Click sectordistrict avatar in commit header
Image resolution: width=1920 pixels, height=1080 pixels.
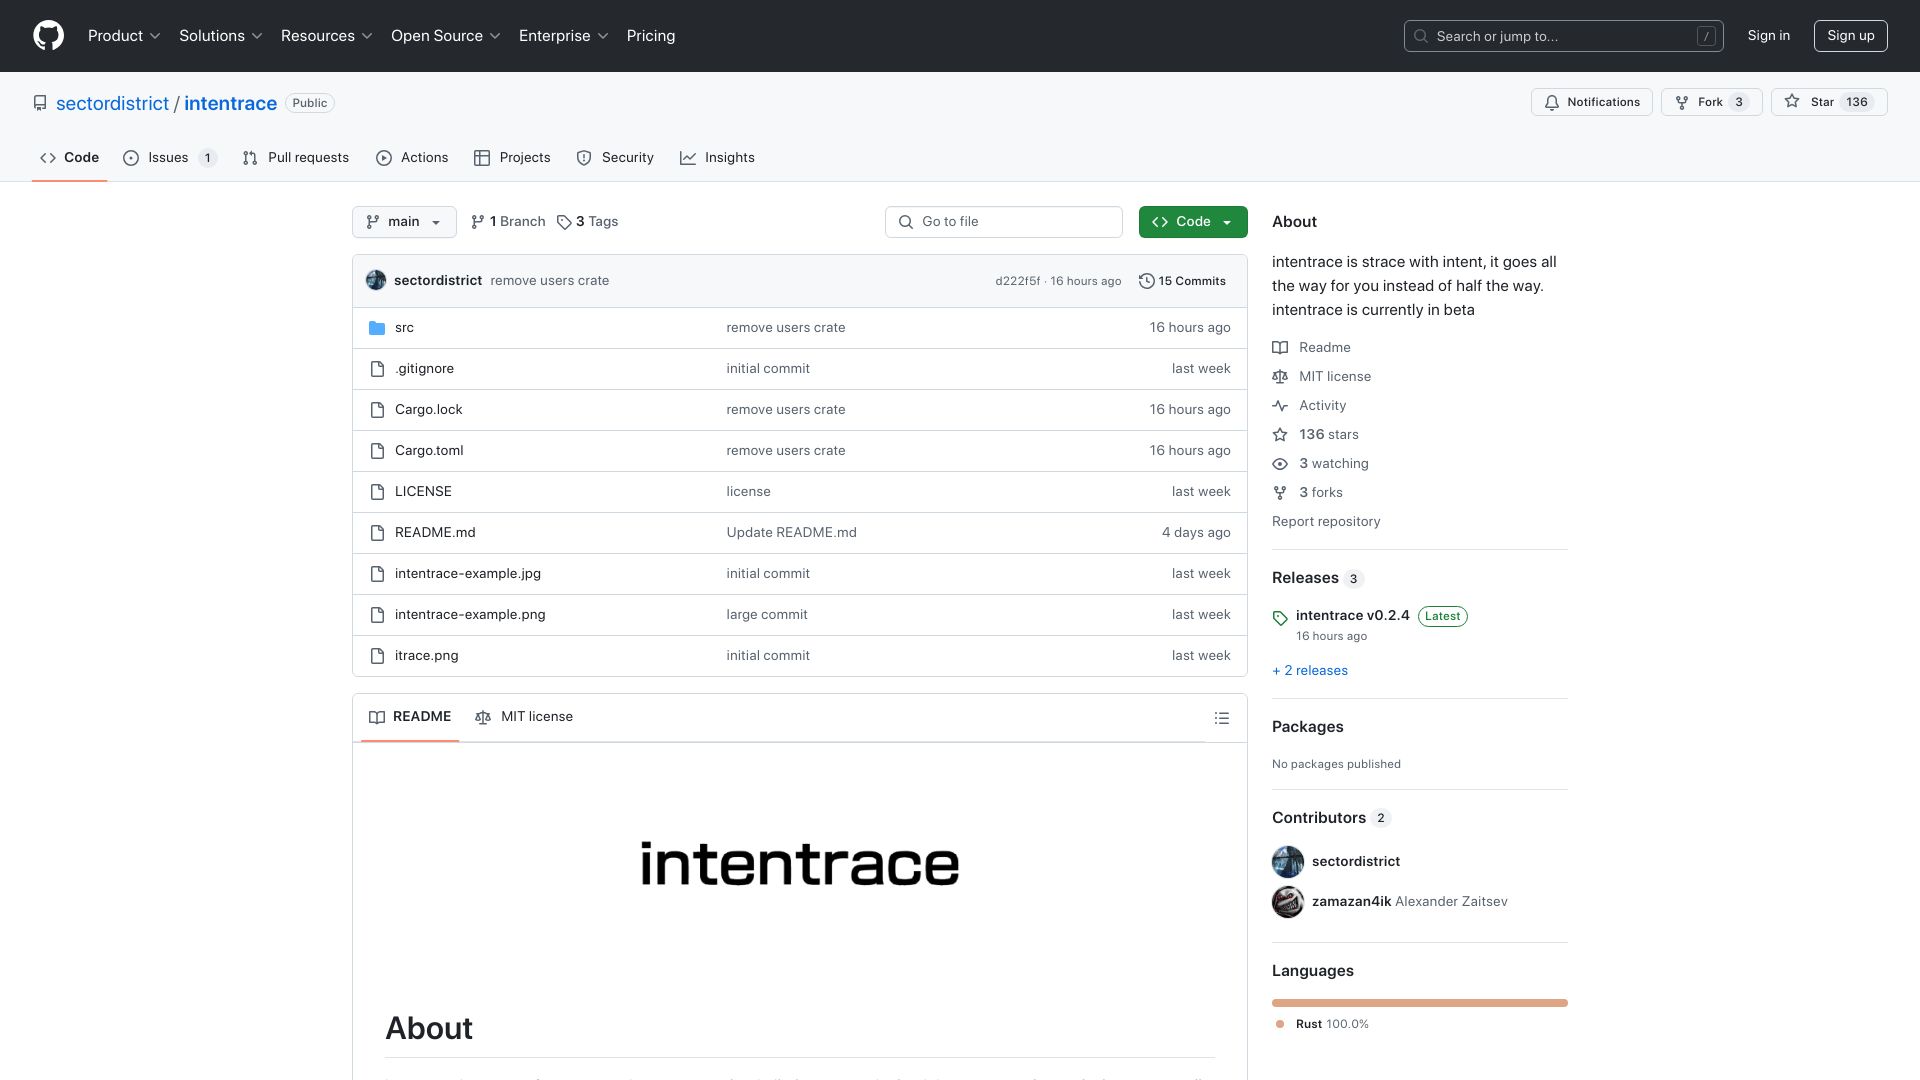click(x=376, y=281)
